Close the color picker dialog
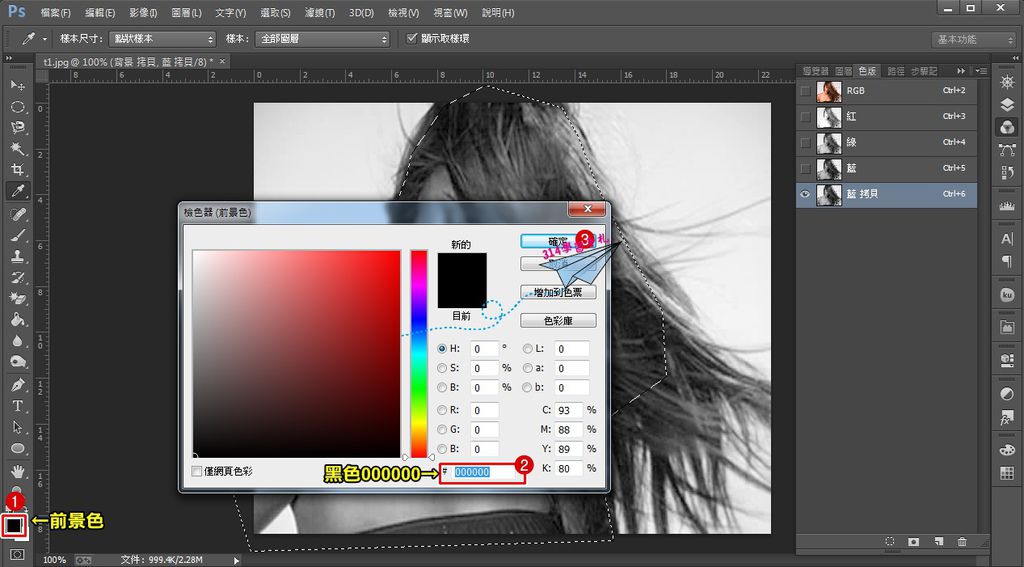This screenshot has width=1024, height=567. (587, 209)
